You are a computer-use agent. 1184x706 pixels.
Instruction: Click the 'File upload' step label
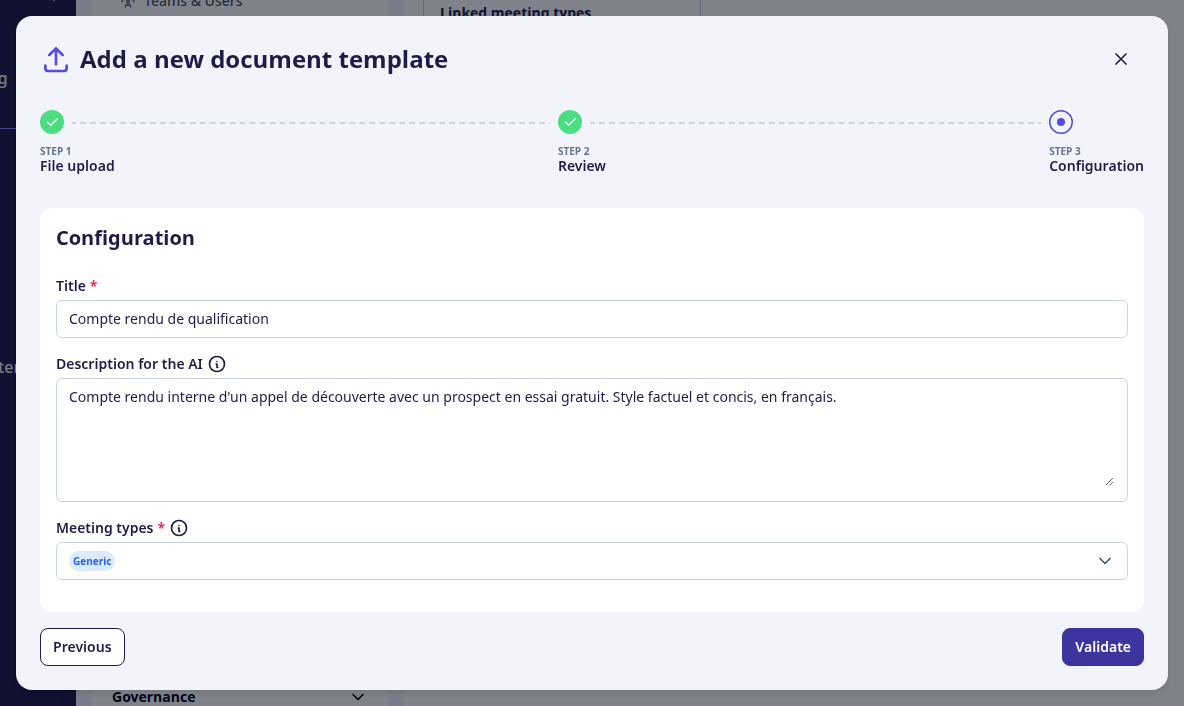(x=77, y=166)
